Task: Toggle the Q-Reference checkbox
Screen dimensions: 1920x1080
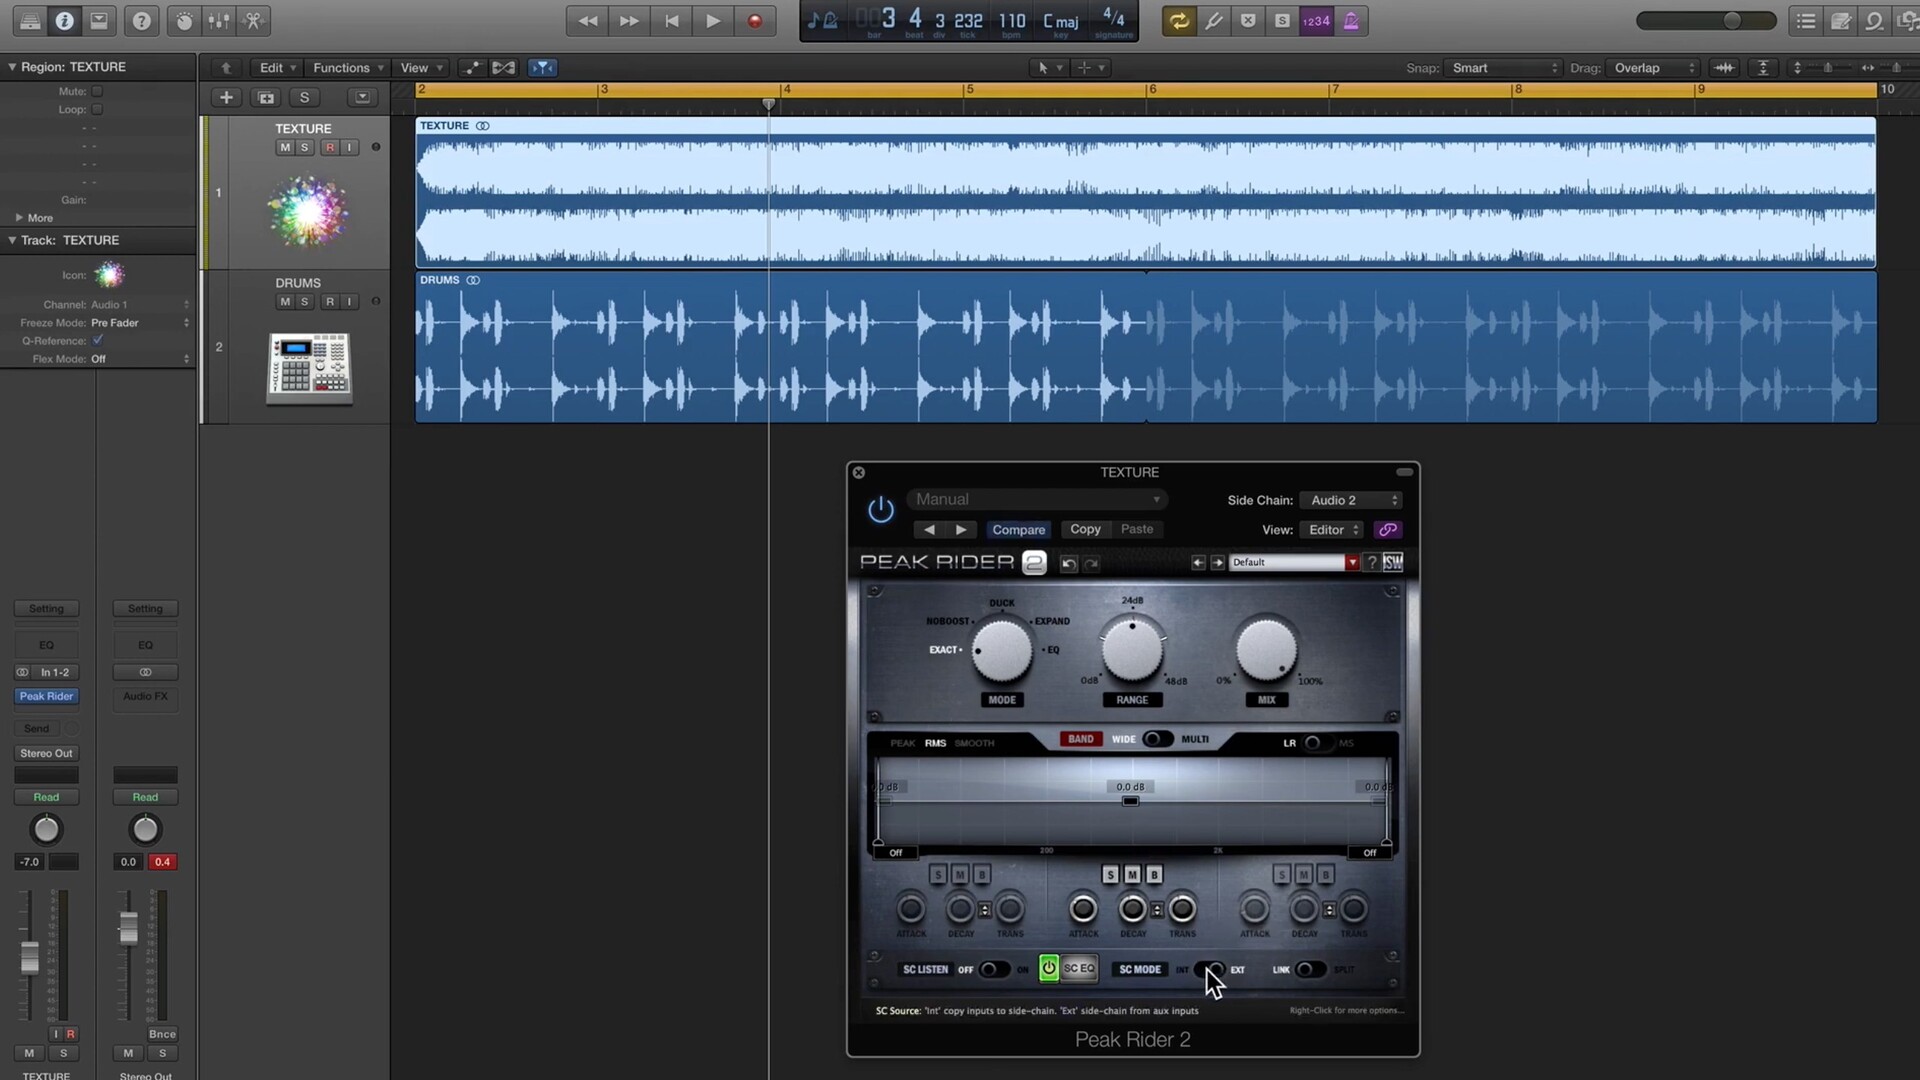Action: (98, 340)
